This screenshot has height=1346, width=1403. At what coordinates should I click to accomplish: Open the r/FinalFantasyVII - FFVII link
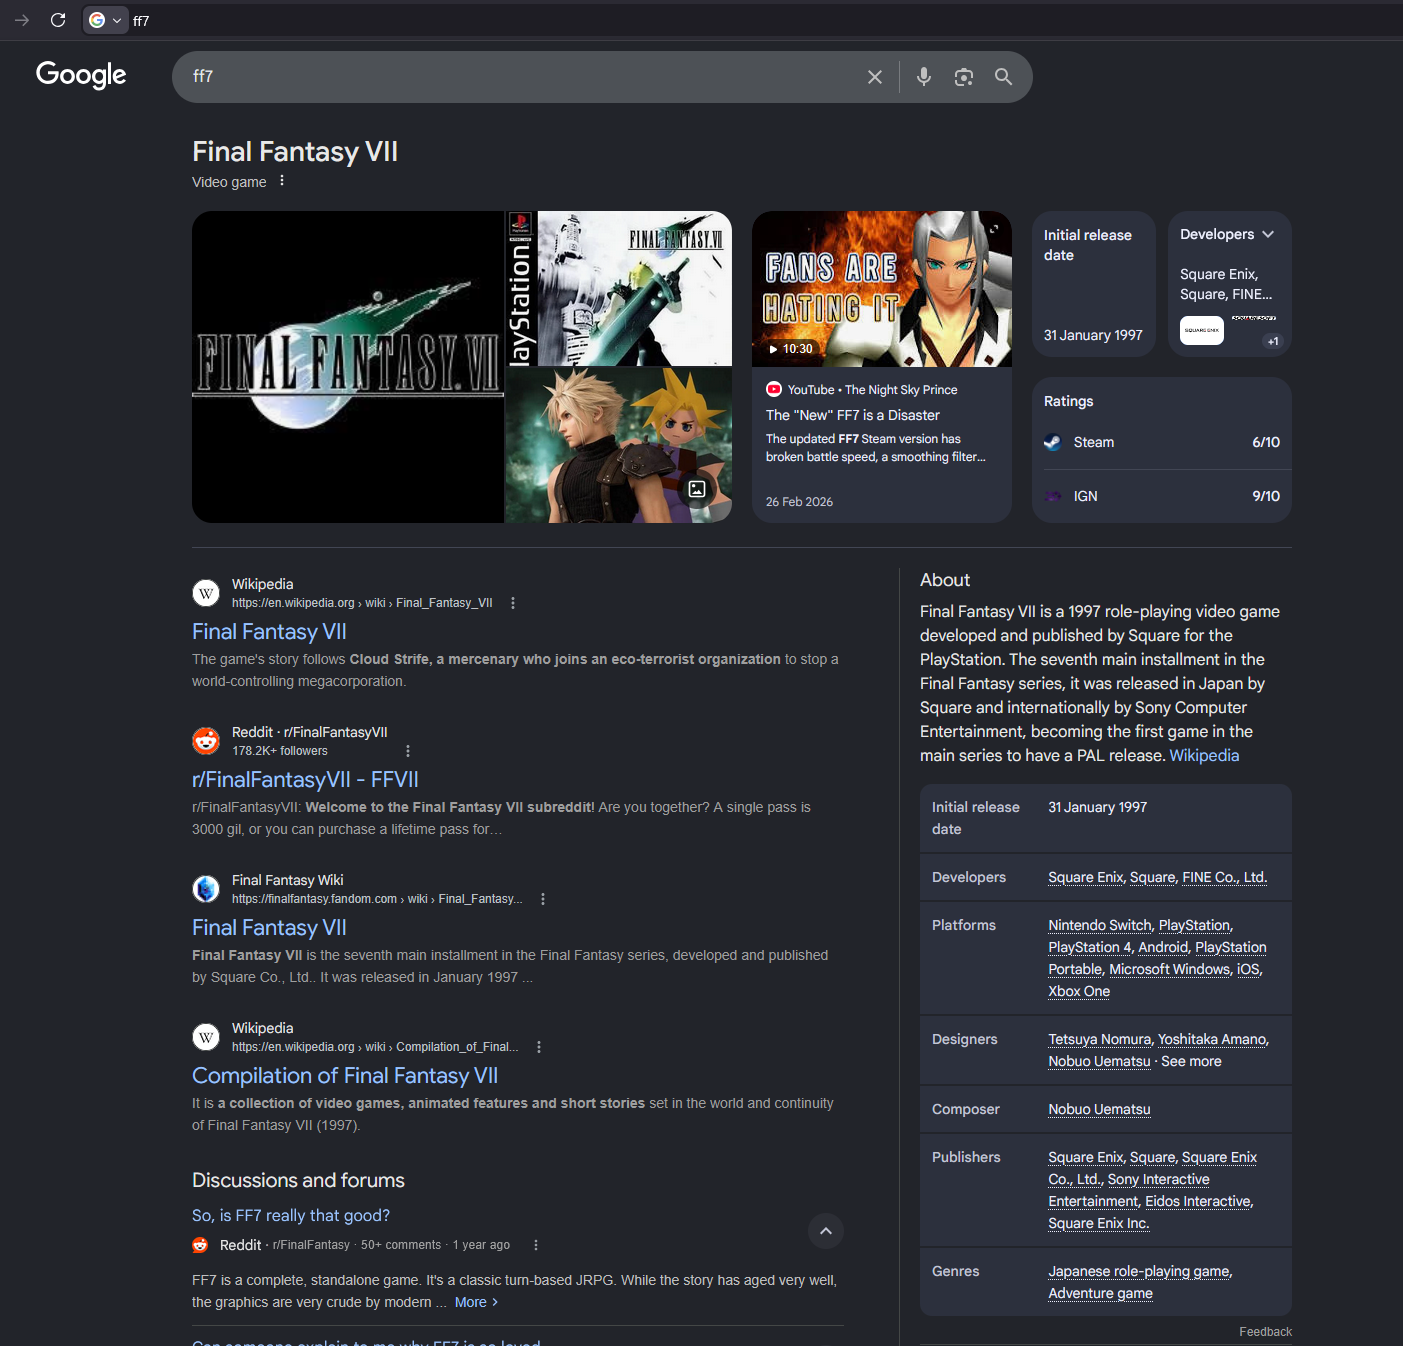[x=305, y=780]
